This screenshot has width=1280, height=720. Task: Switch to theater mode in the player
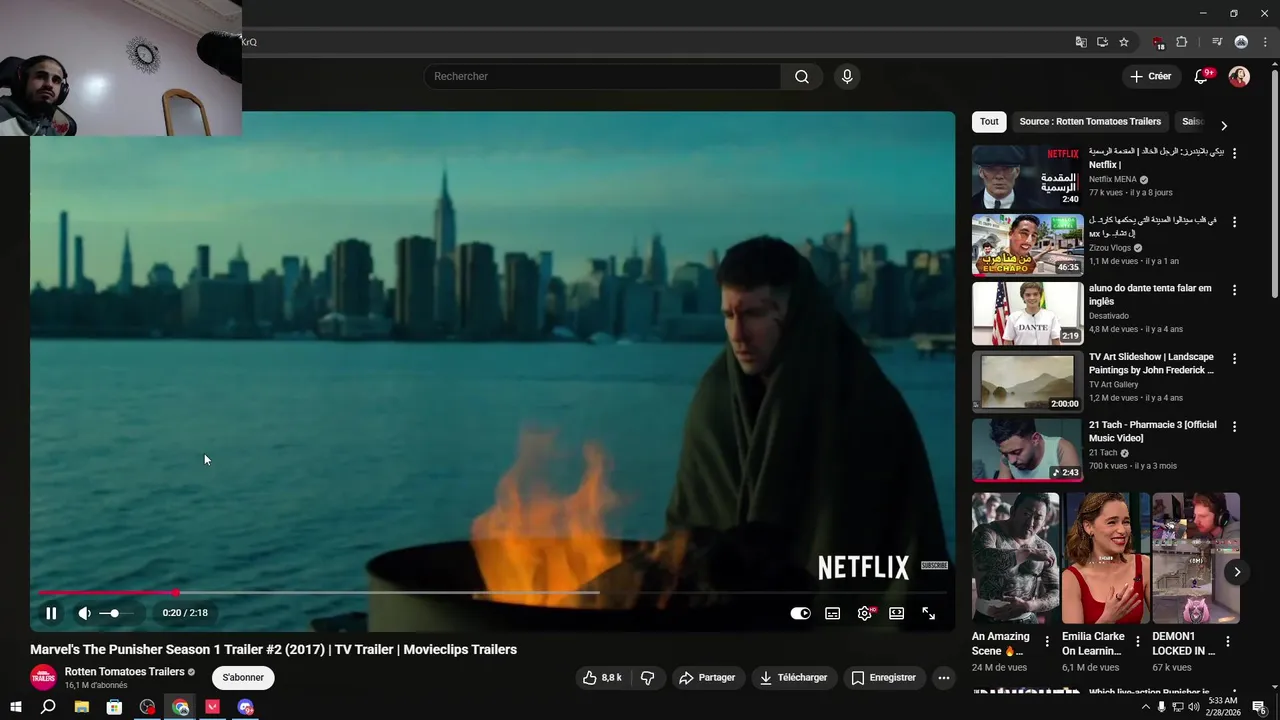[897, 613]
